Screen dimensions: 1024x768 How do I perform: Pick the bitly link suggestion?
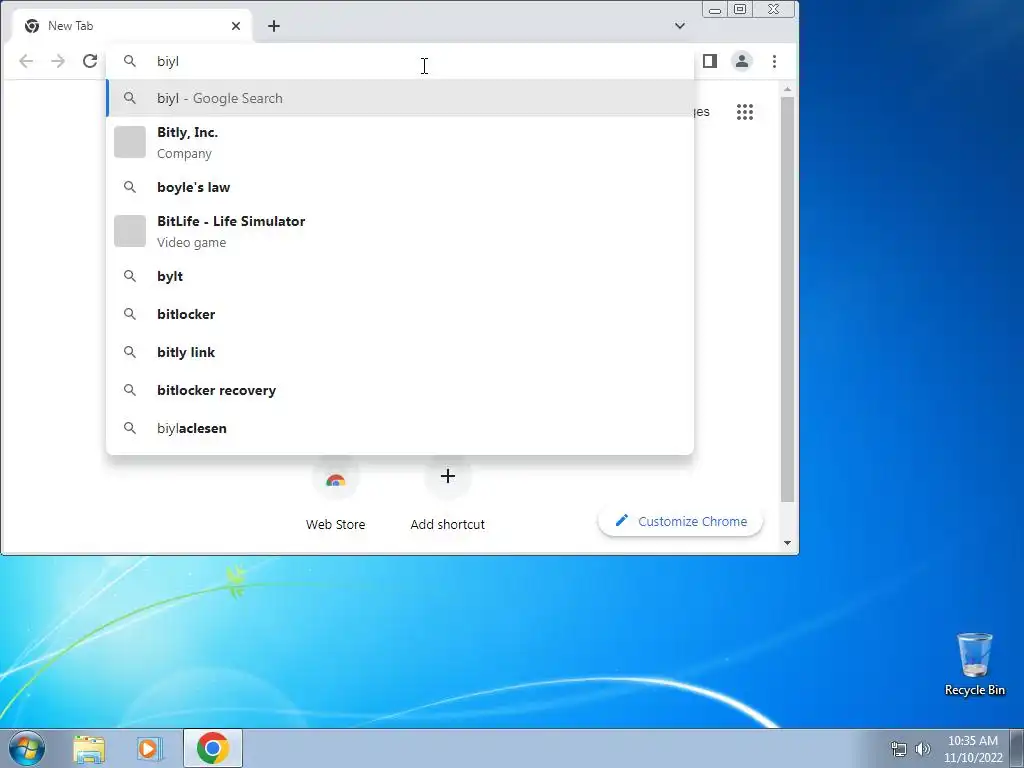point(400,352)
